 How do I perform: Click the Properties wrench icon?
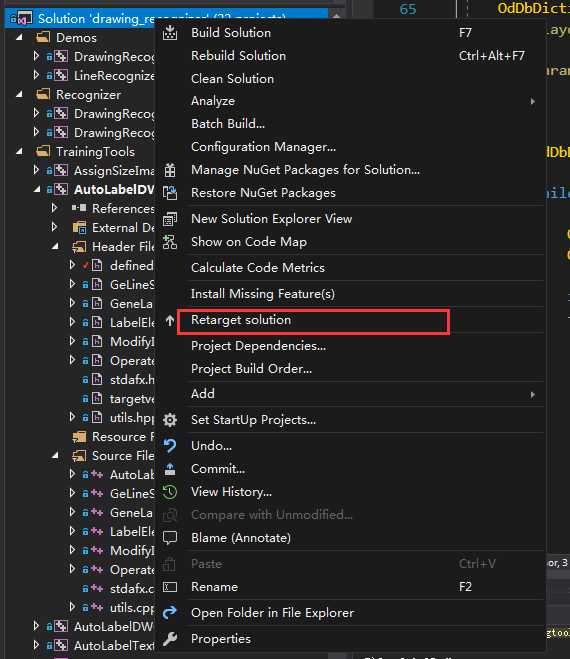coord(170,639)
